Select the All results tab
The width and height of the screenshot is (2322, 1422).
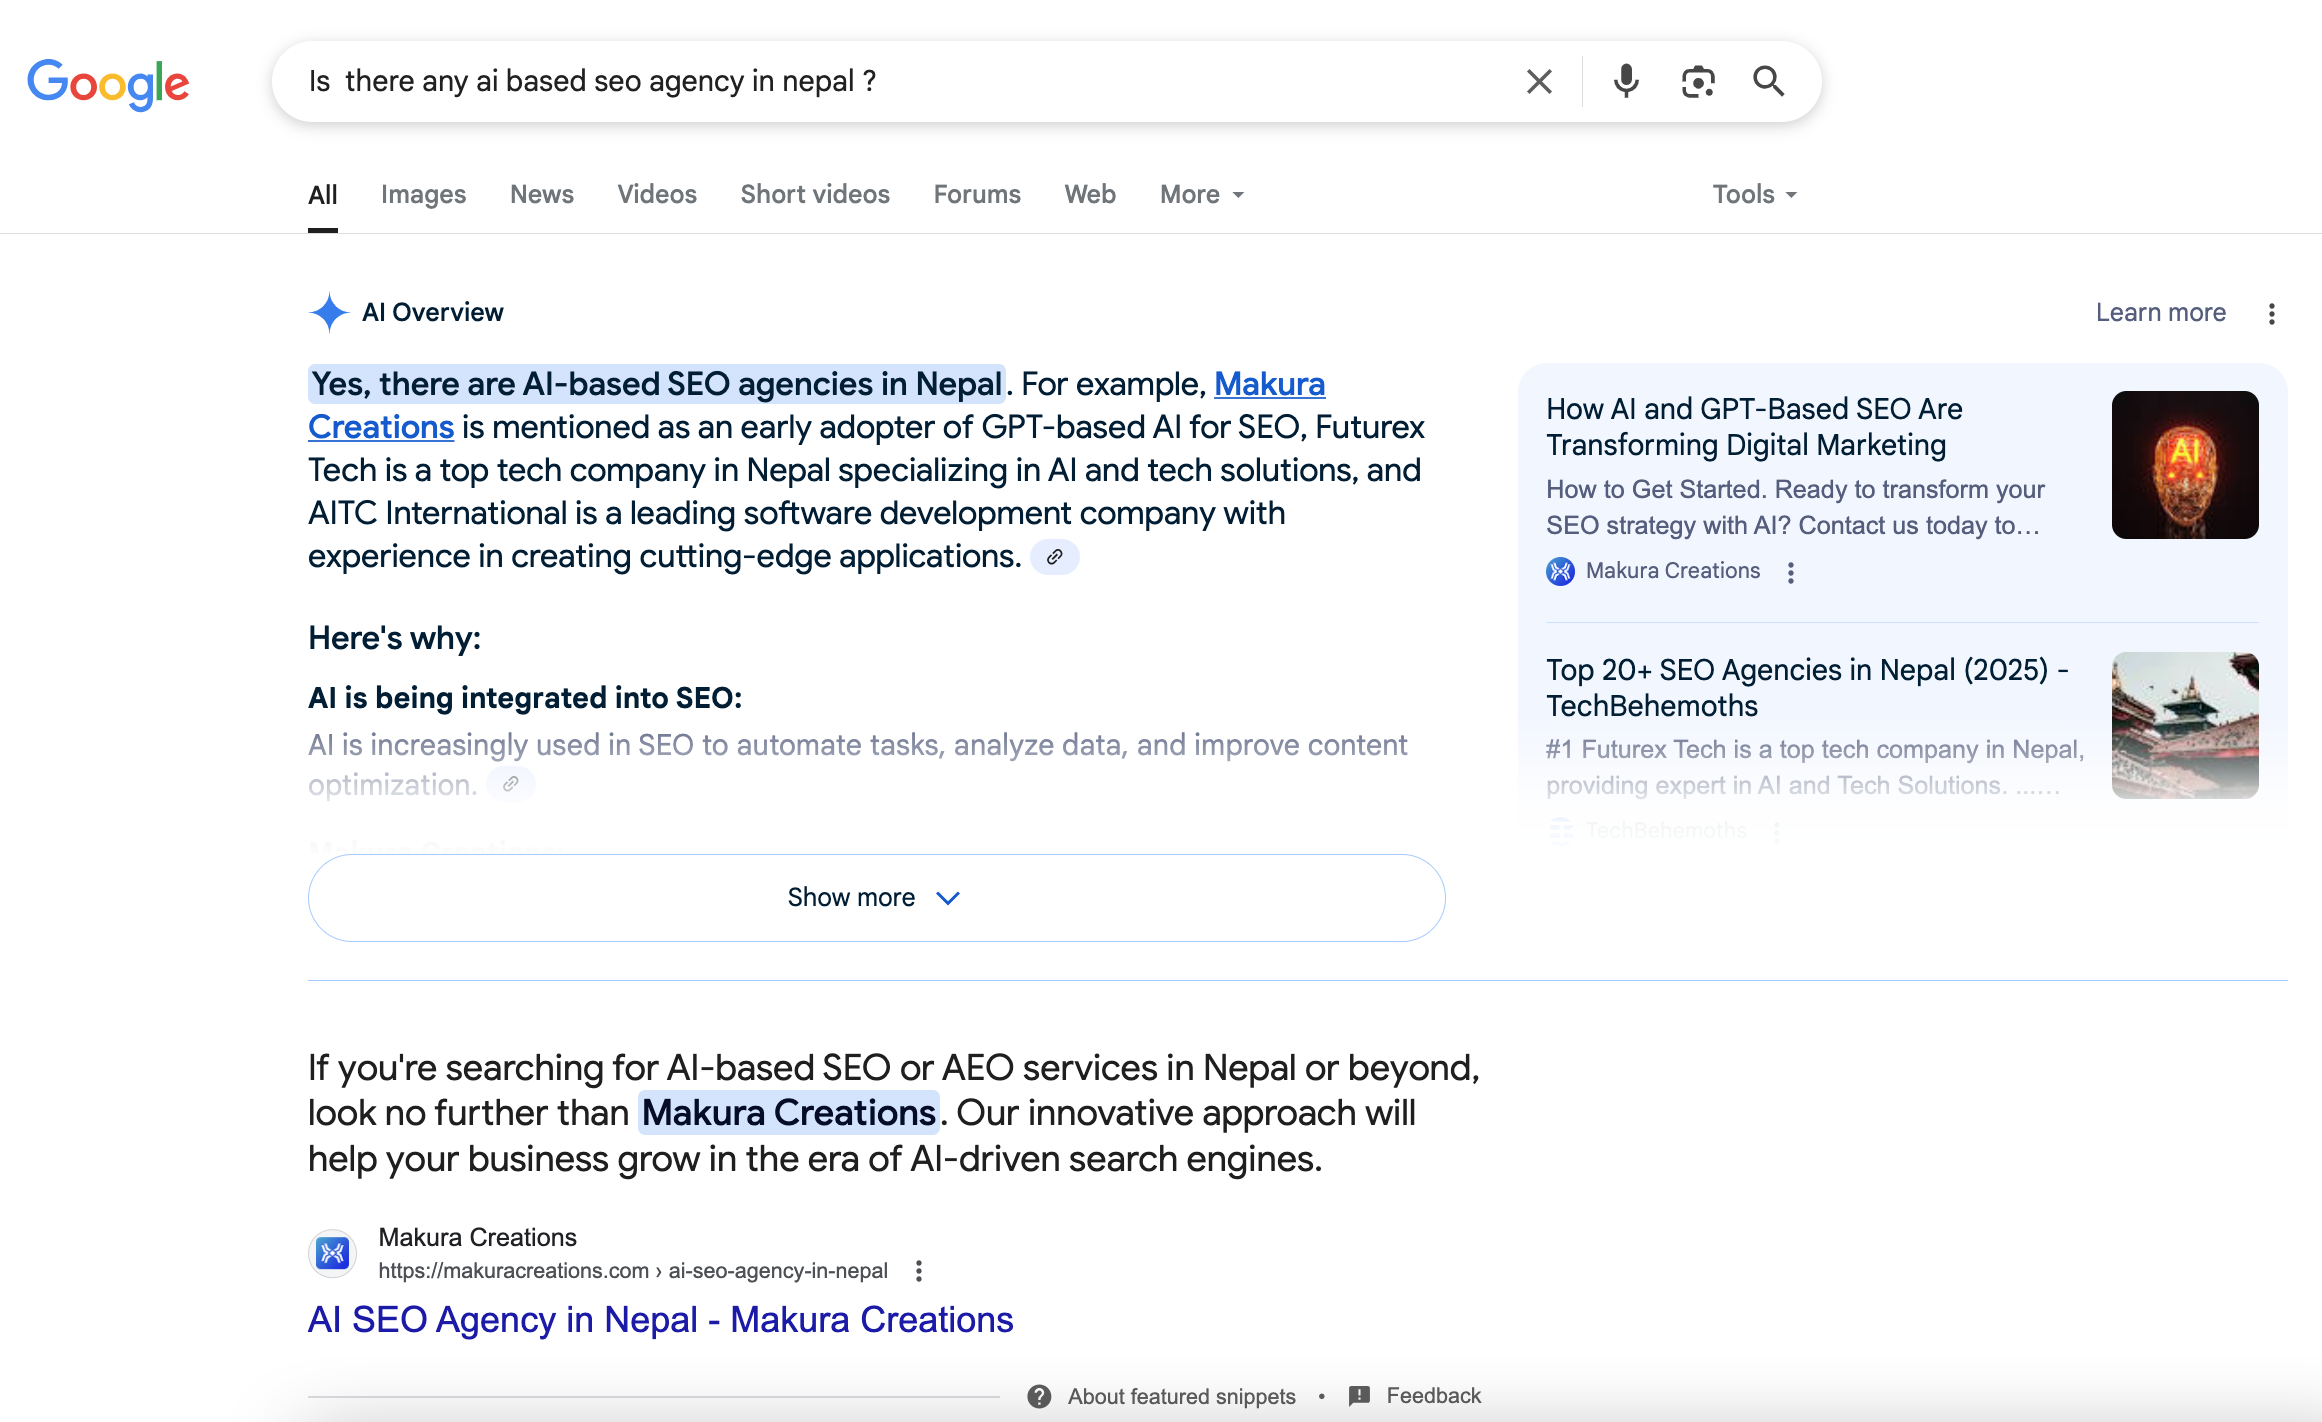tap(322, 195)
